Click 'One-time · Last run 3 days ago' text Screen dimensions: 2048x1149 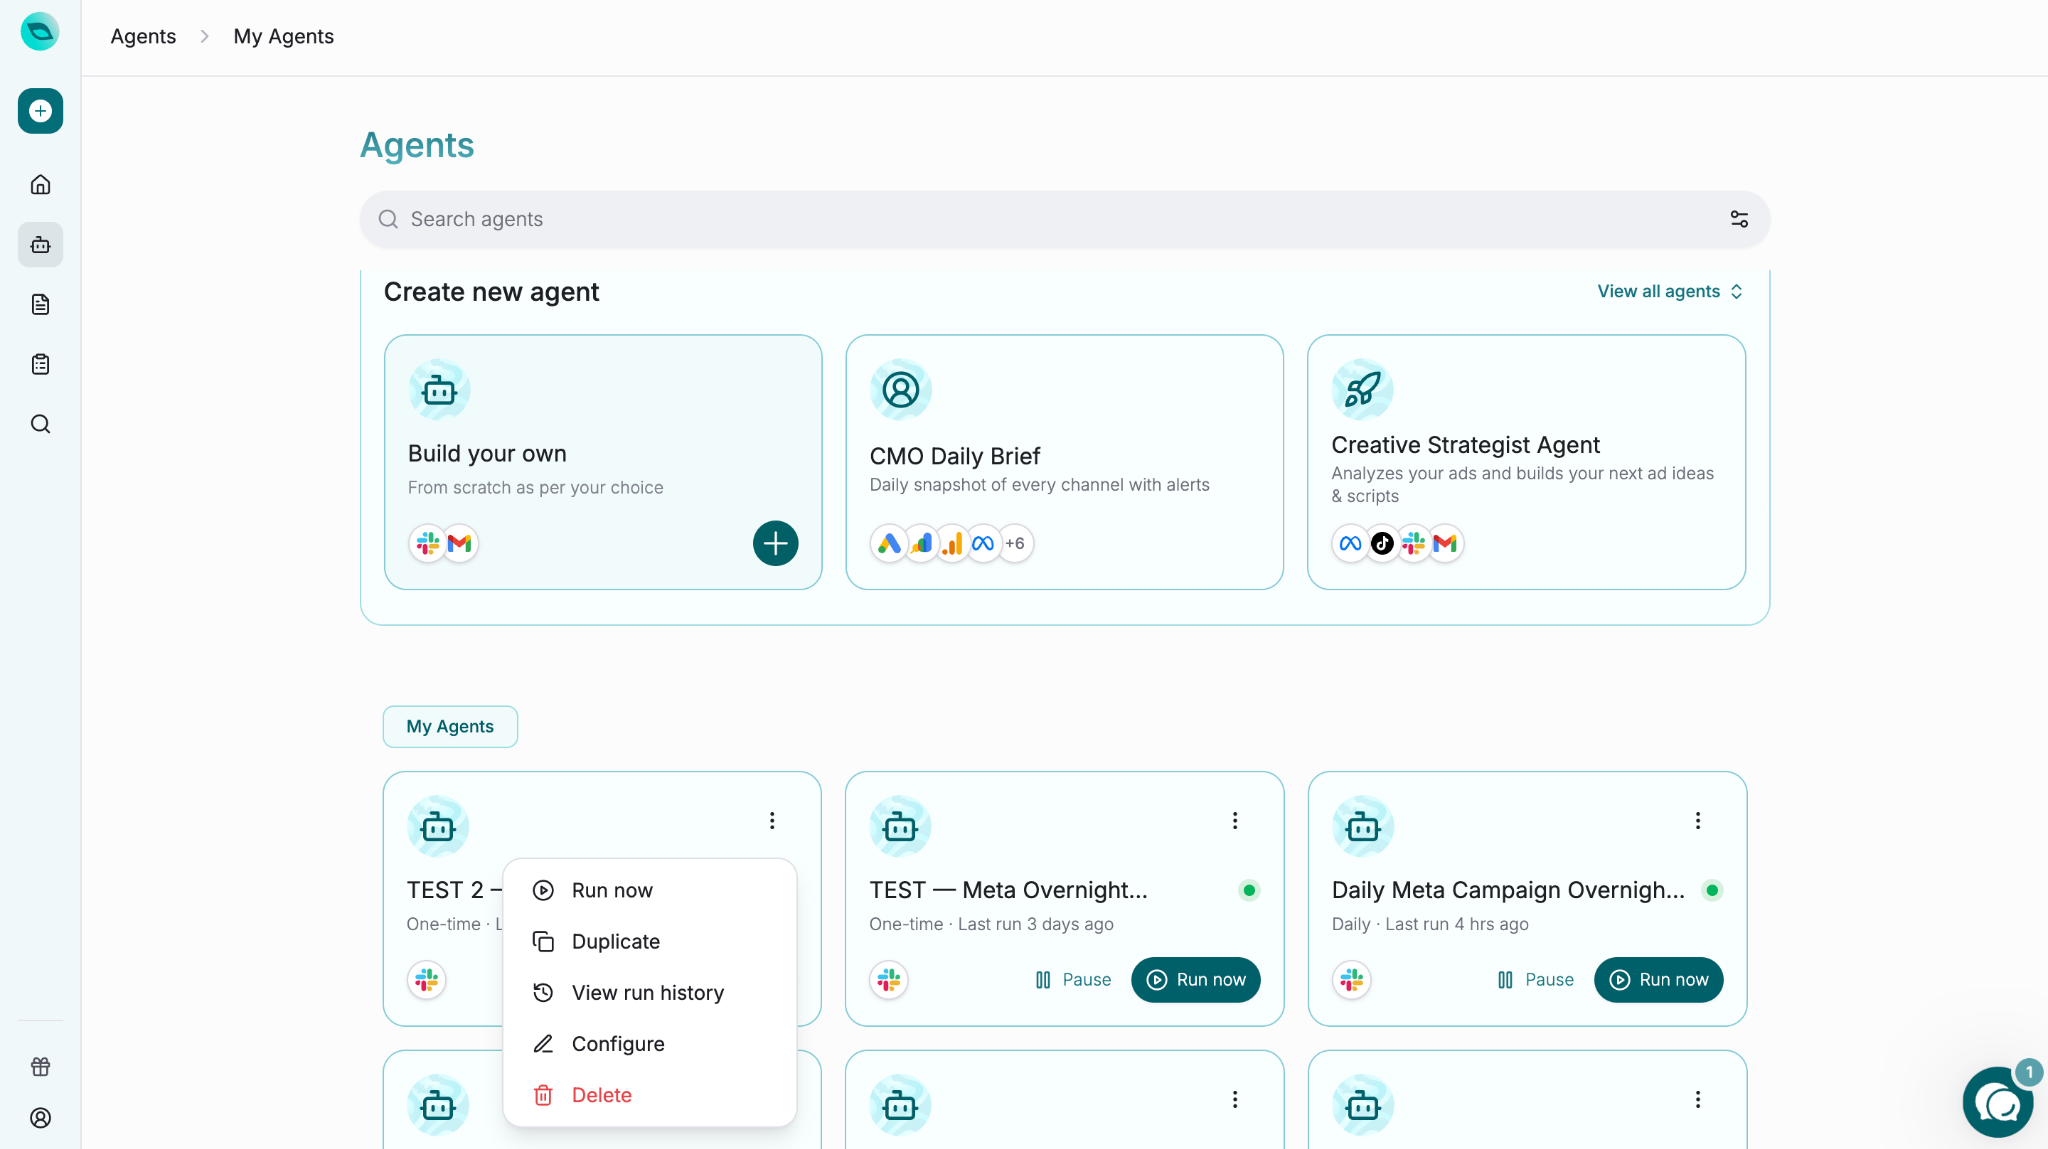(x=991, y=924)
